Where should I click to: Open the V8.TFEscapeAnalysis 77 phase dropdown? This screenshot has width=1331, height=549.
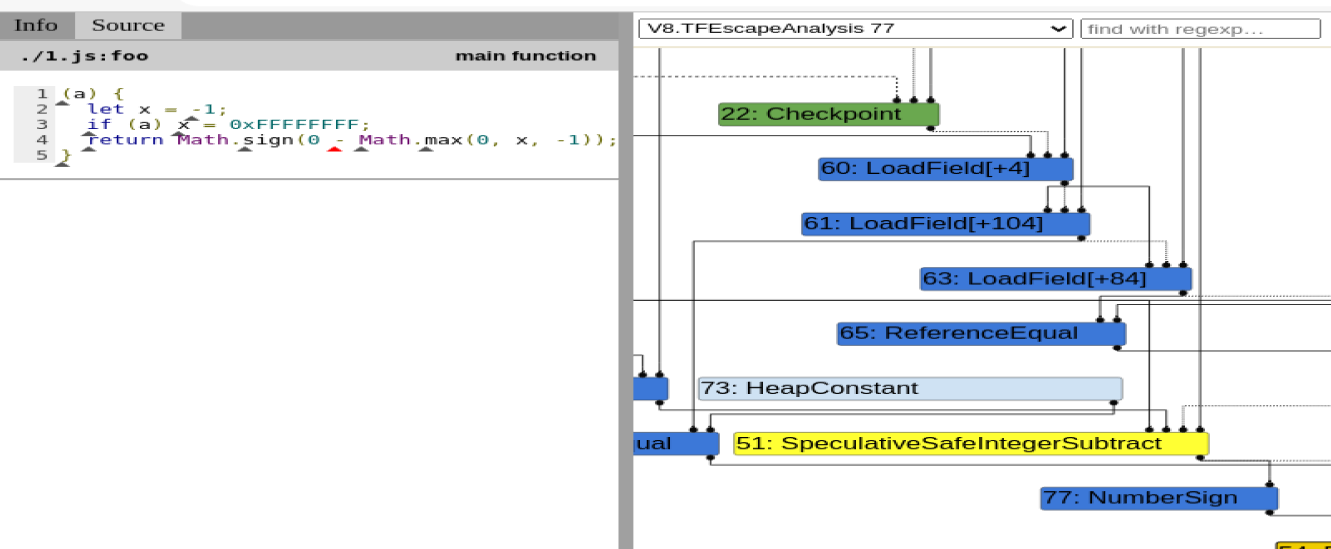pyautogui.click(x=855, y=29)
